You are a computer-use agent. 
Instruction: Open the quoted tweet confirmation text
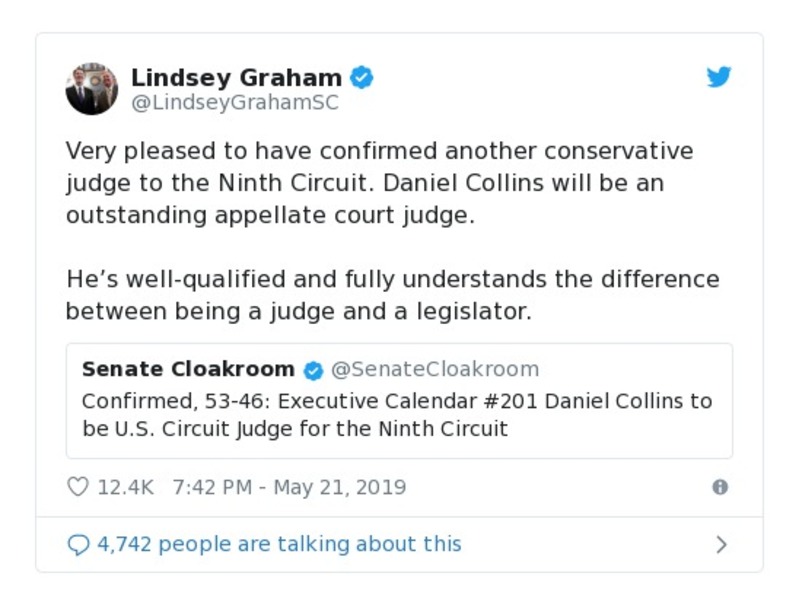[x=396, y=415]
